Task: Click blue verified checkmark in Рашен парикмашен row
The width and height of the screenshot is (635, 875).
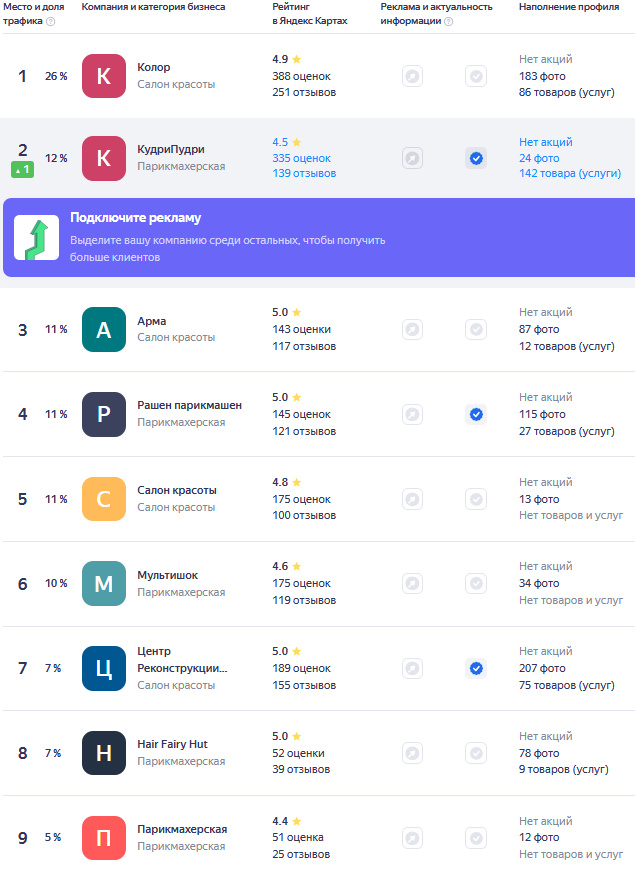Action: tap(476, 414)
